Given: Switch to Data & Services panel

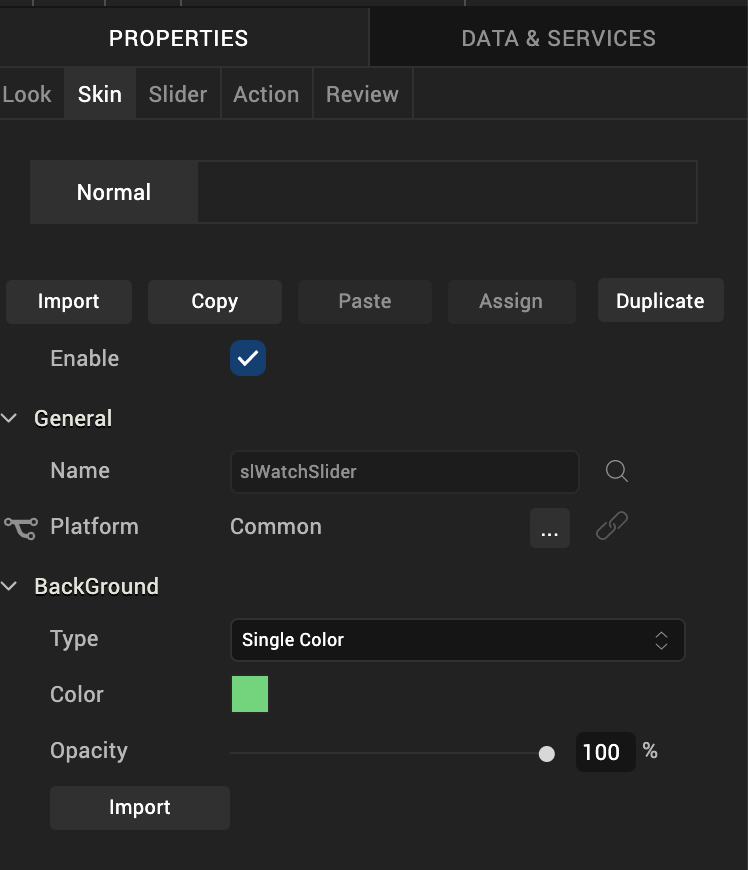Looking at the screenshot, I should coord(558,38).
